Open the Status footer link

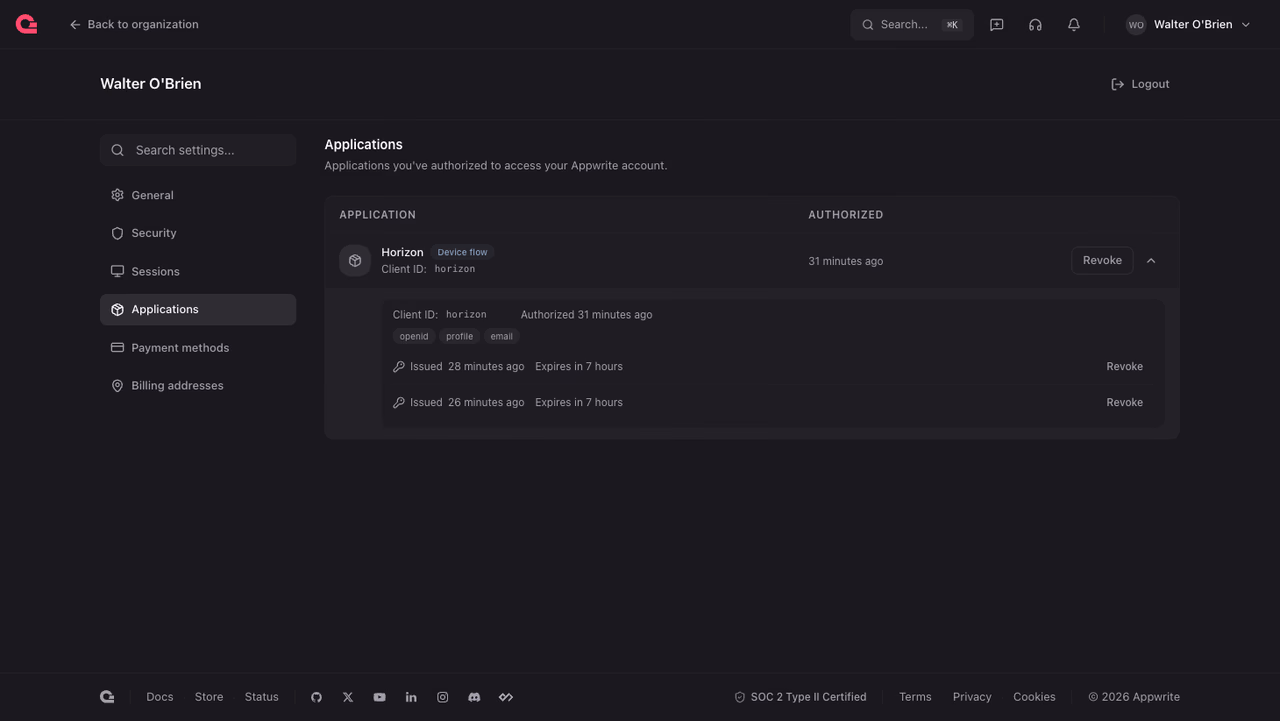(x=262, y=697)
